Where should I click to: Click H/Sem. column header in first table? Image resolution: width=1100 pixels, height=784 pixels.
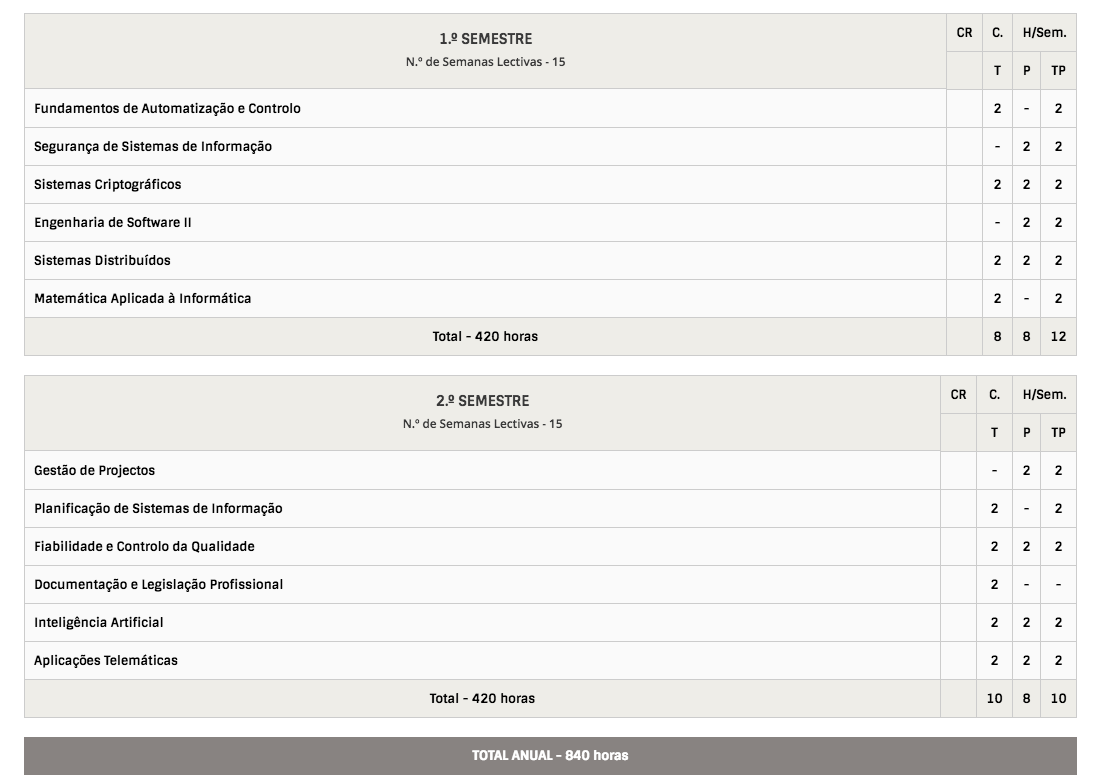point(1044,33)
